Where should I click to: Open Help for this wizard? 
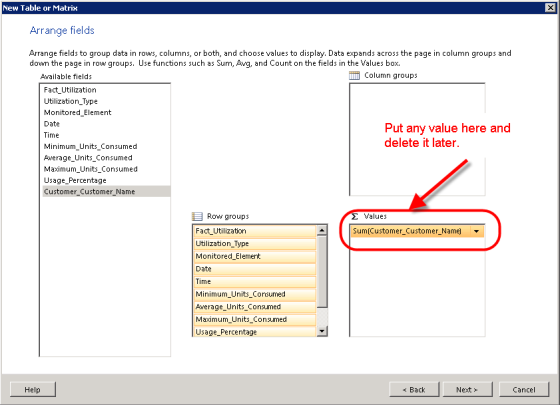click(33, 390)
